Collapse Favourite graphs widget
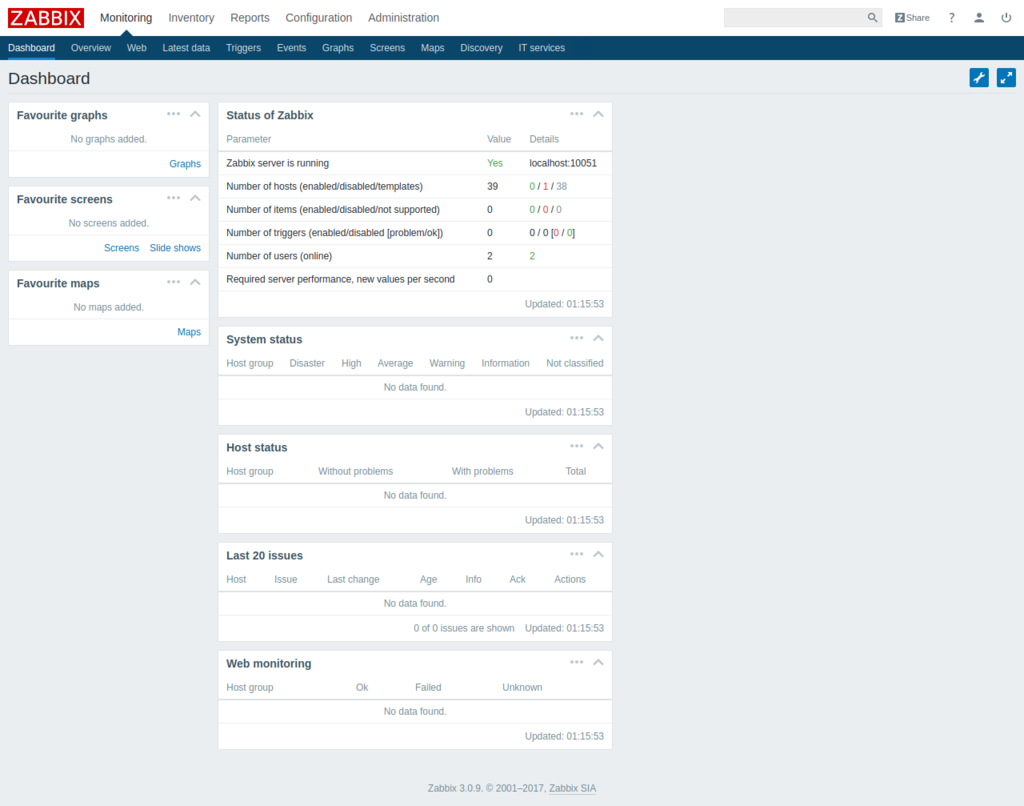Screen dimensions: 1024x806 pos(195,114)
